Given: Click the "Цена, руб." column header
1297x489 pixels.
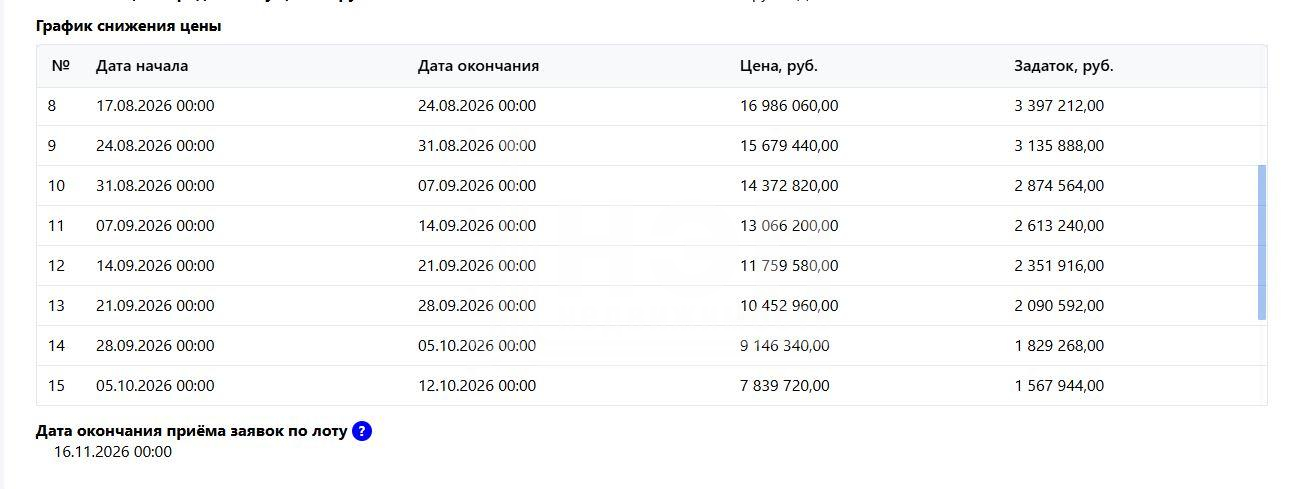Looking at the screenshot, I should point(779,66).
